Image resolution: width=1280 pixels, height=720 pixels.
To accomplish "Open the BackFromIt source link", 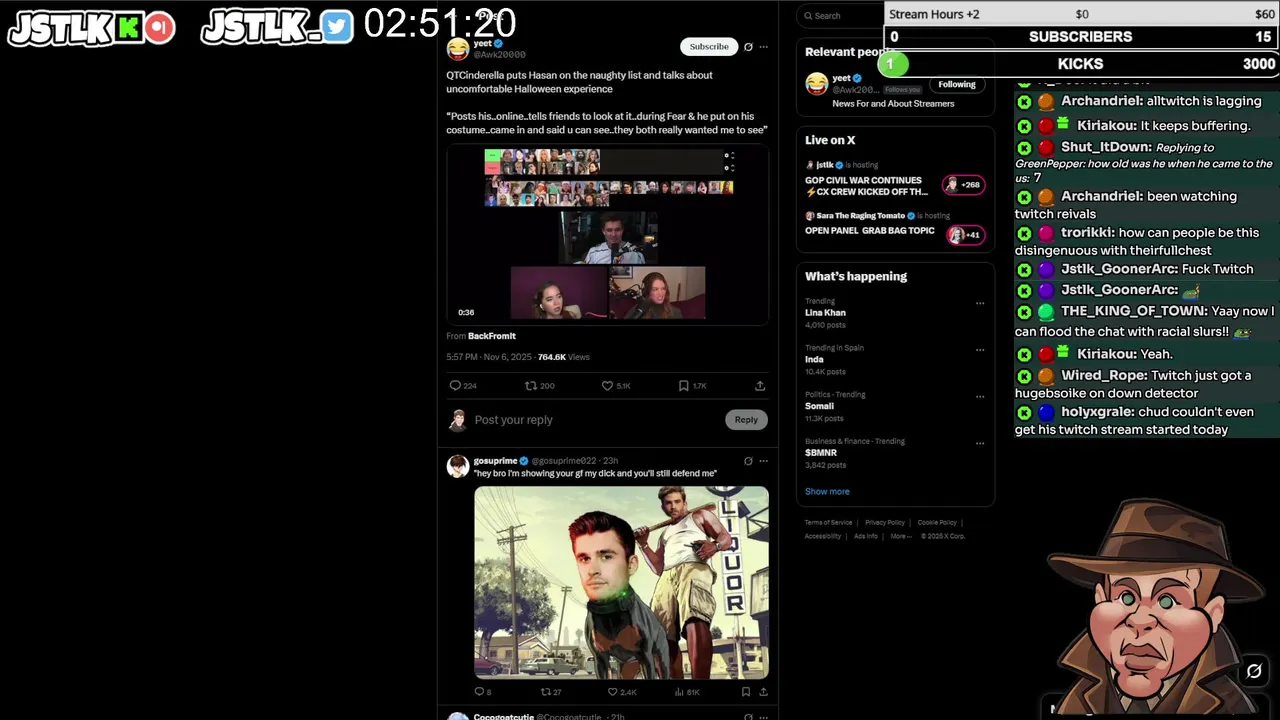I will tap(492, 336).
